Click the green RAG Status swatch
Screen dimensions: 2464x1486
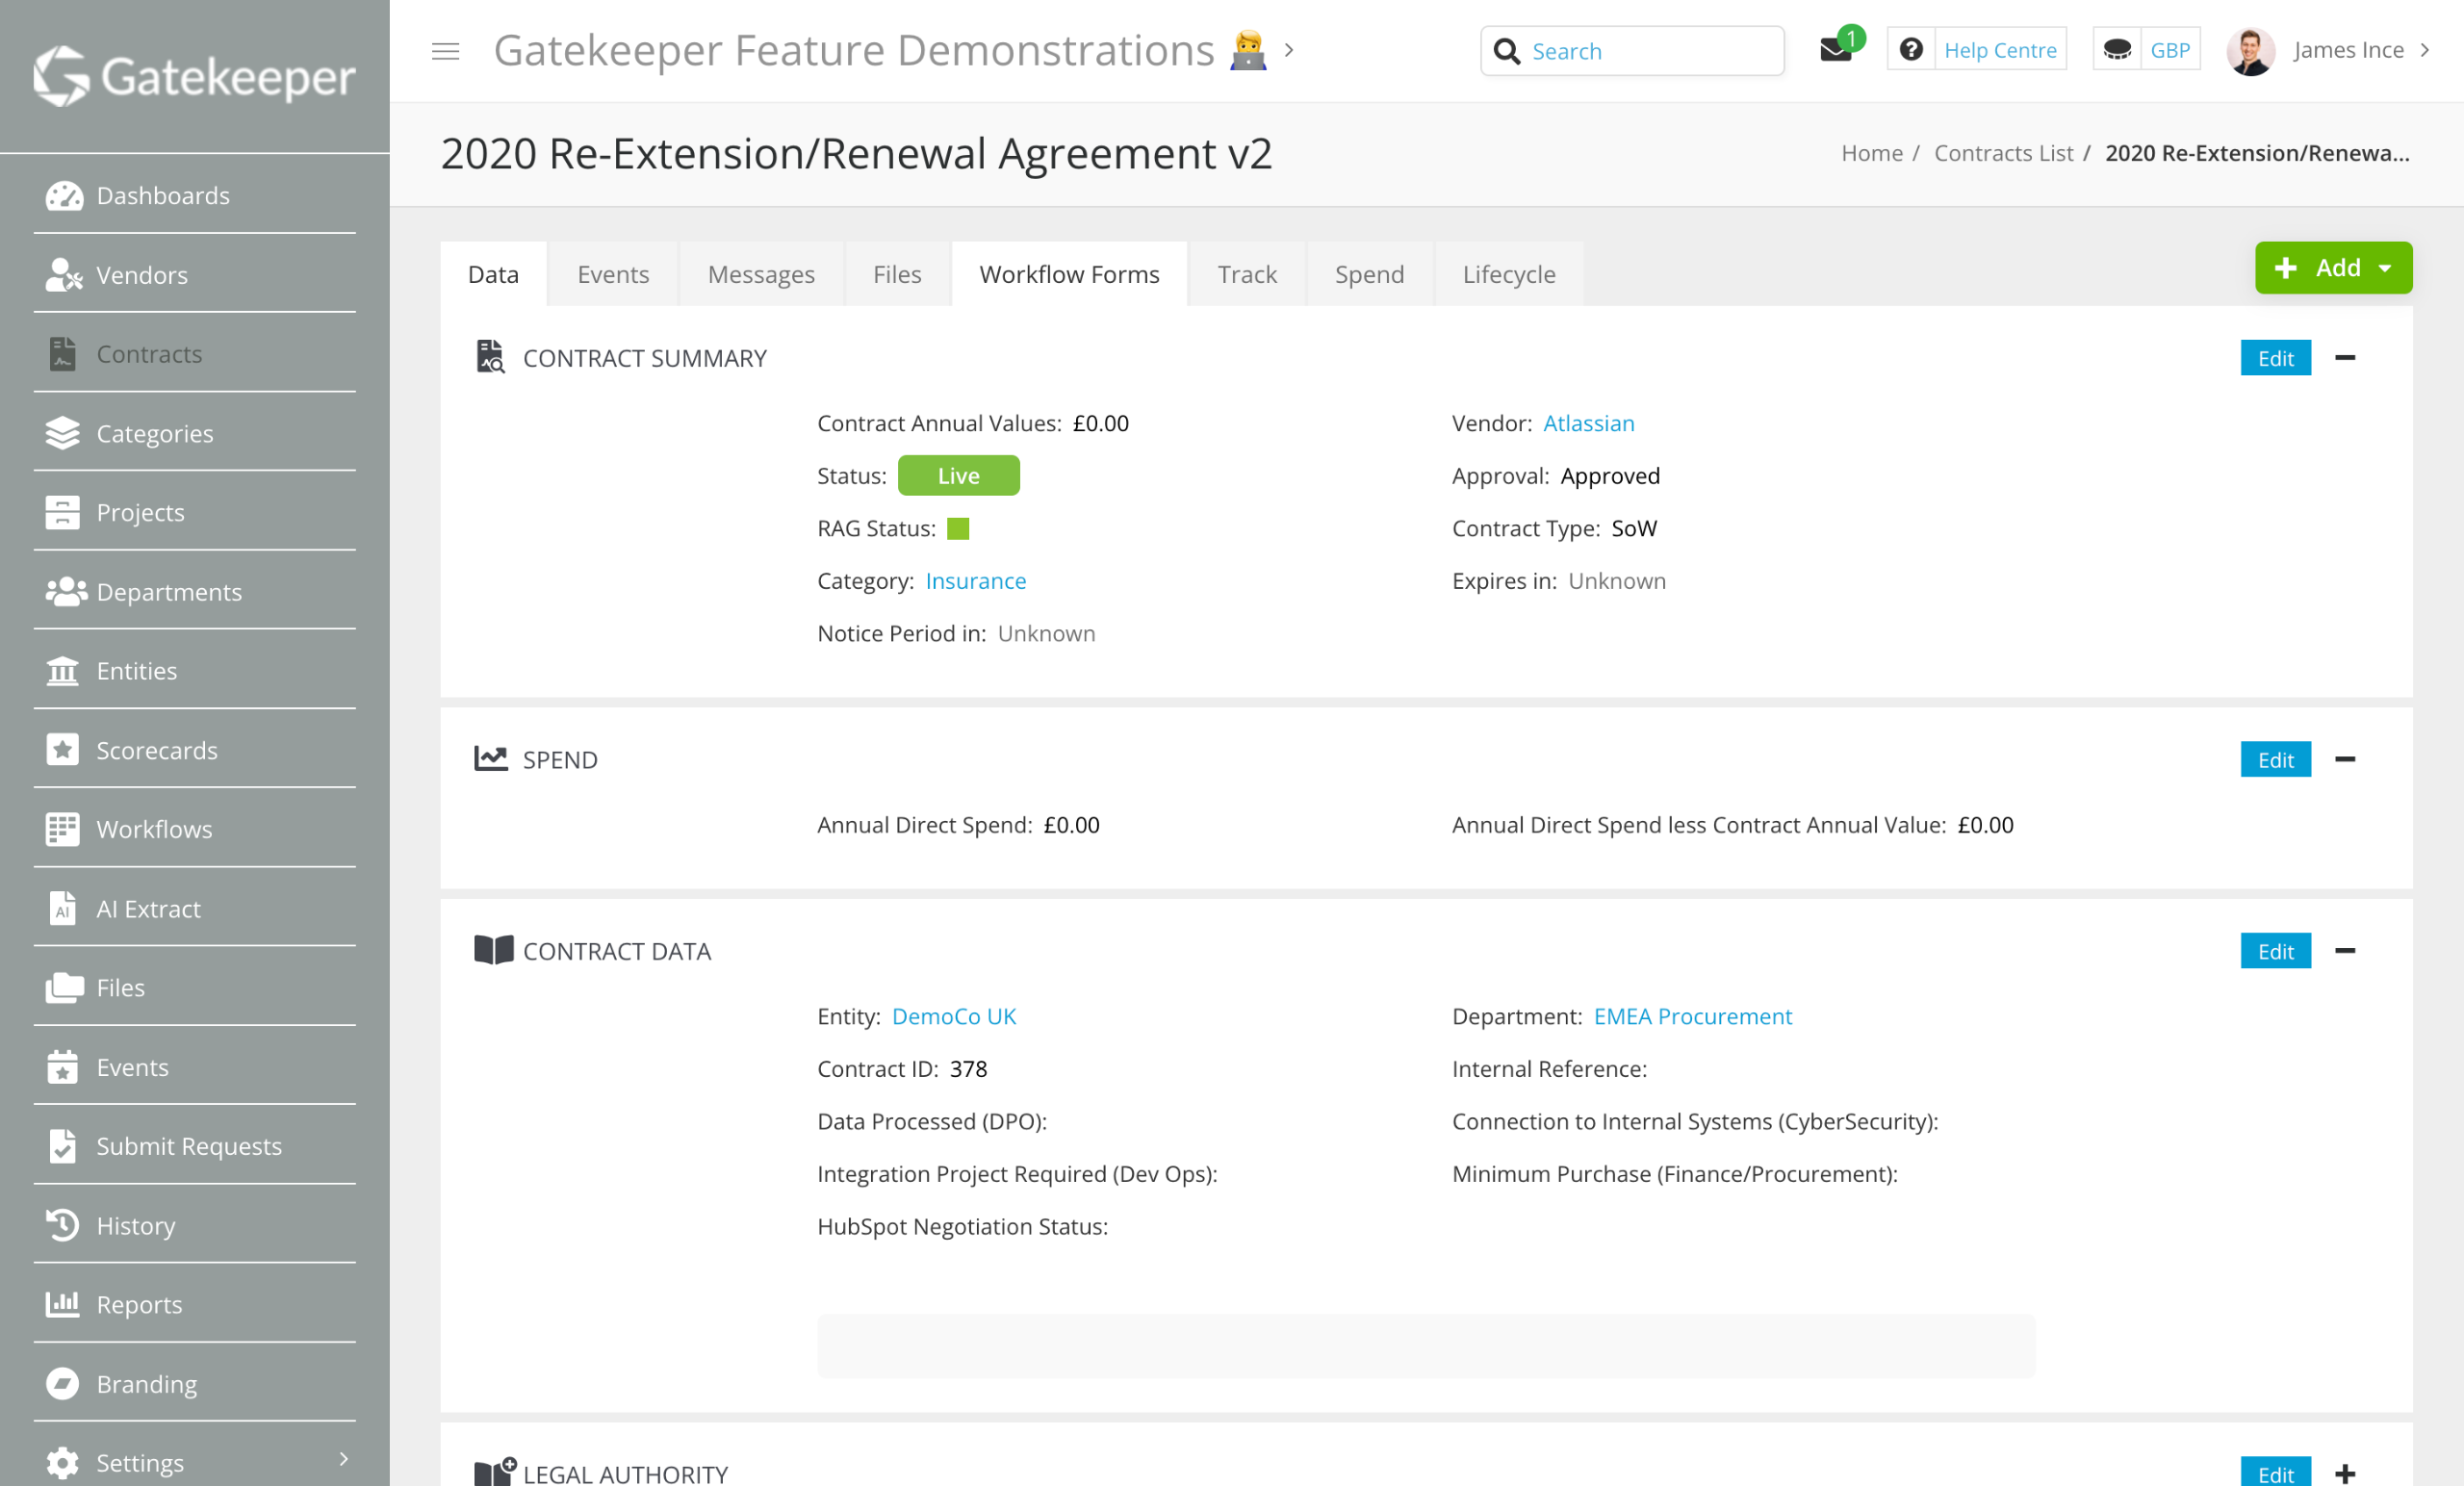pos(957,528)
